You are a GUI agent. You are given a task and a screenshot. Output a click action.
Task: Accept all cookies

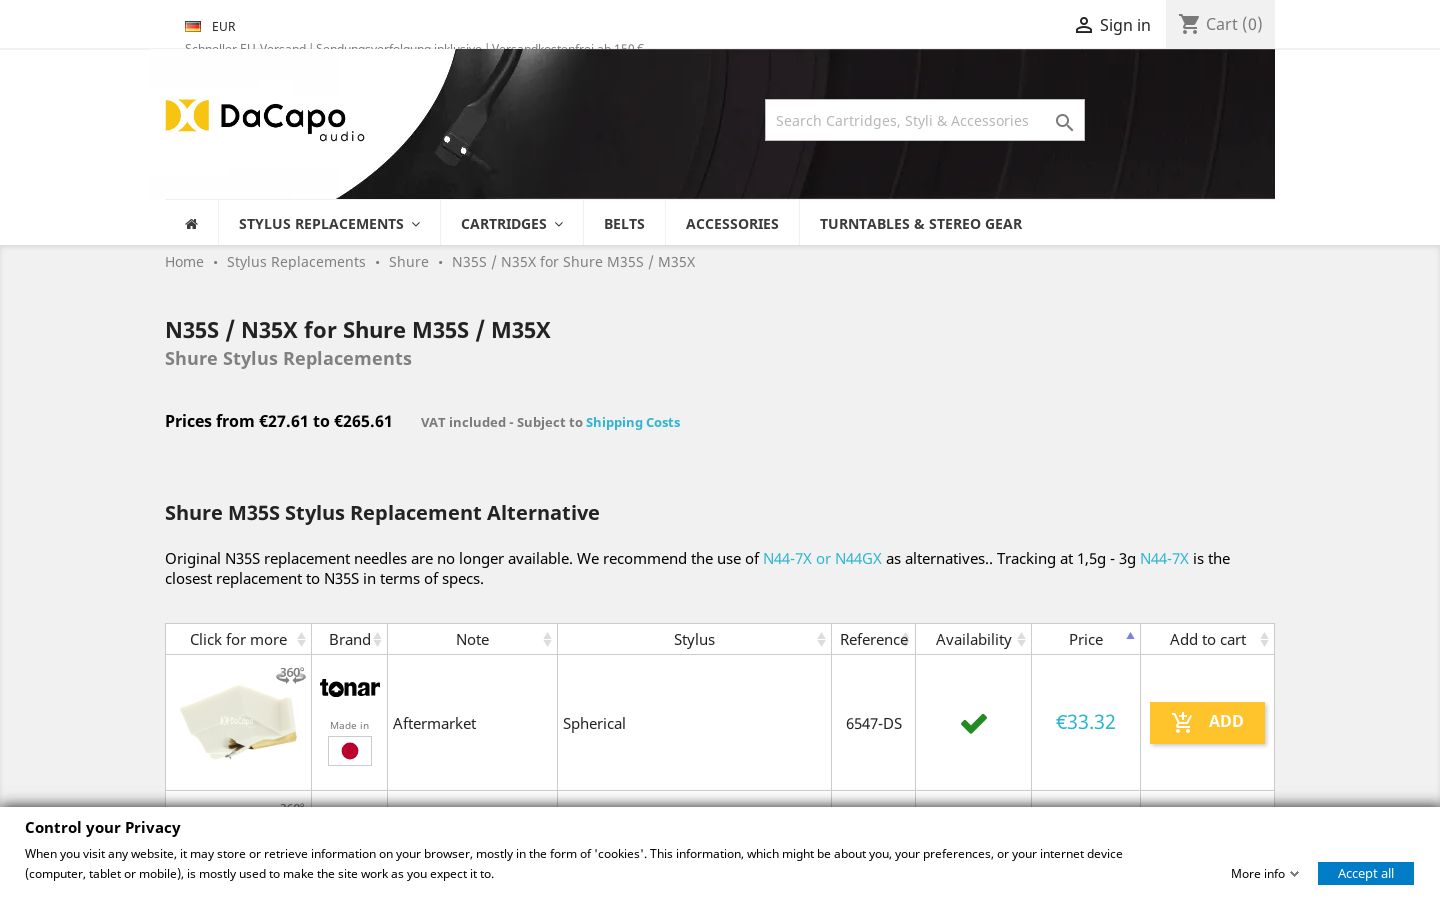click(1366, 873)
